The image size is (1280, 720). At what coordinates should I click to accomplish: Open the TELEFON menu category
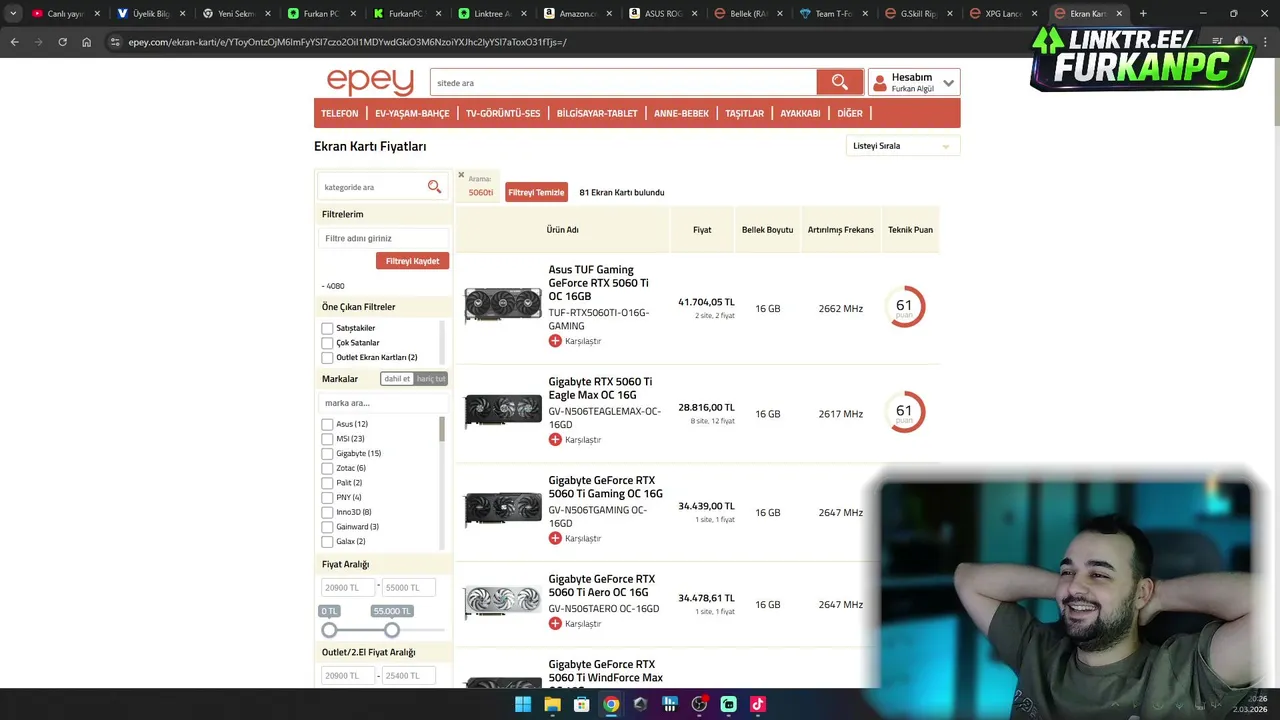[x=340, y=113]
